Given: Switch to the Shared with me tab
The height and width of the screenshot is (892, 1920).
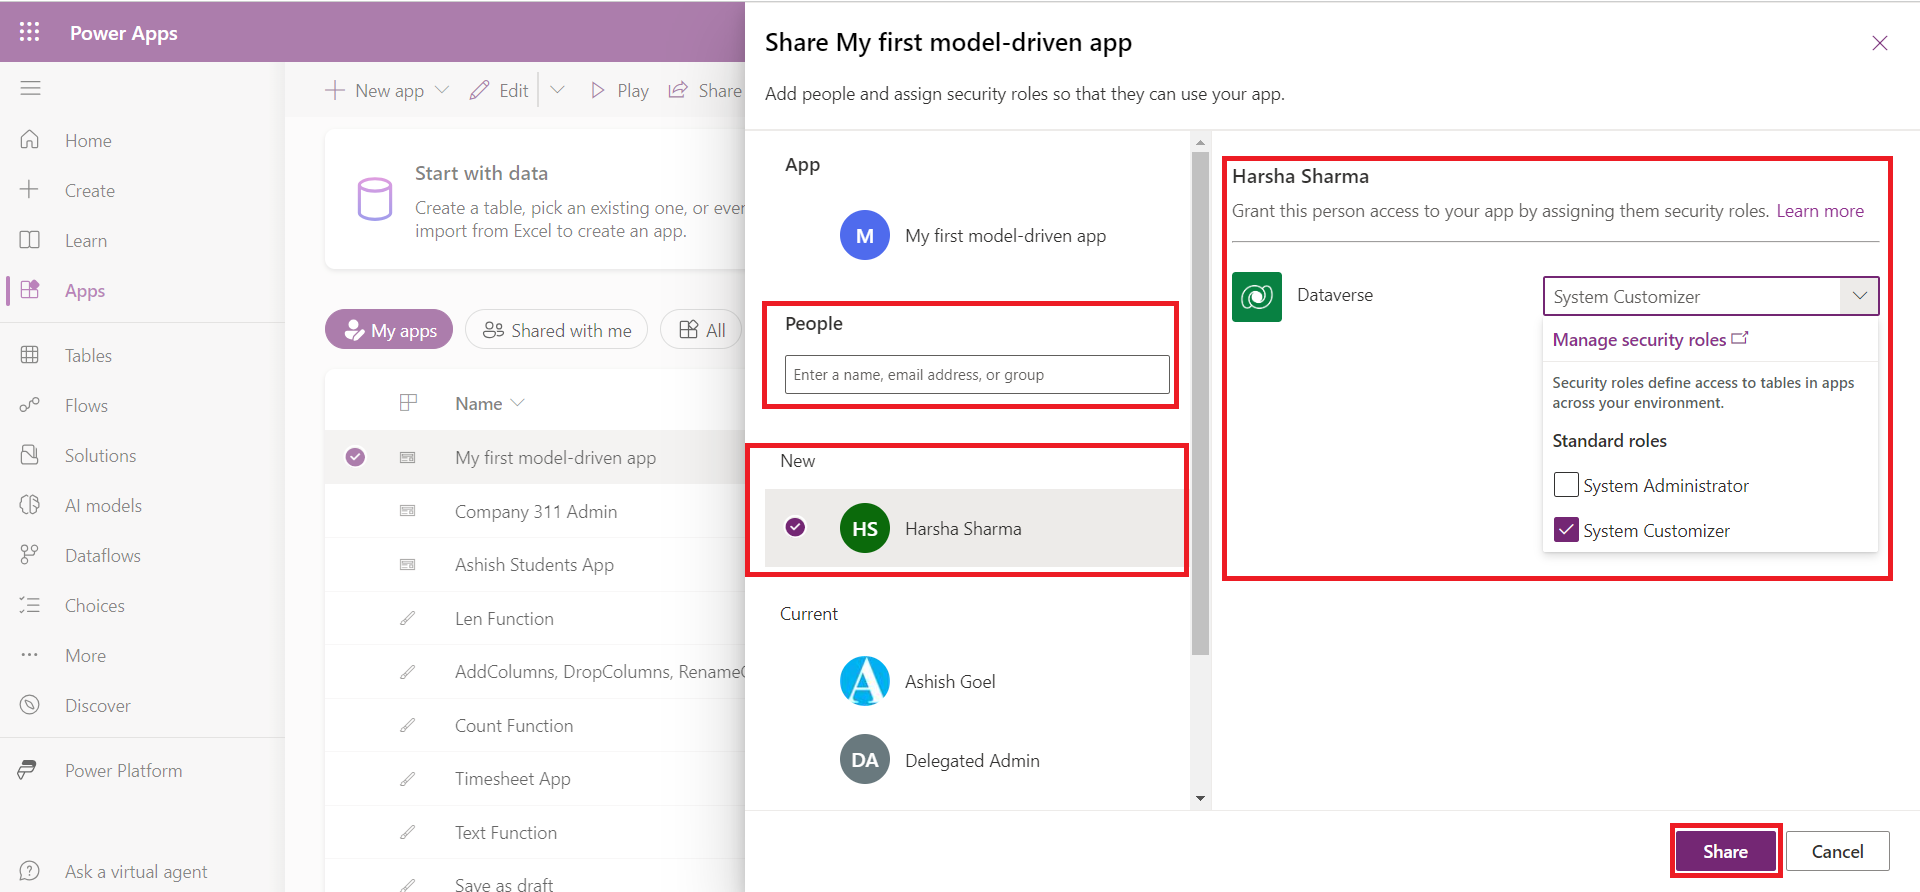Looking at the screenshot, I should (557, 330).
